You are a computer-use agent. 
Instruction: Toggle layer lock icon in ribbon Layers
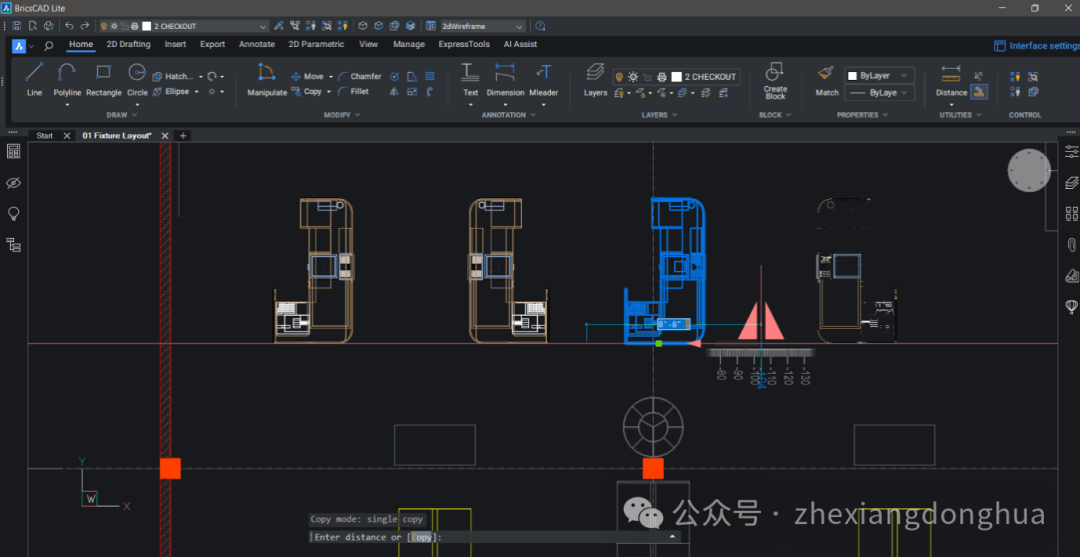pyautogui.click(x=647, y=76)
